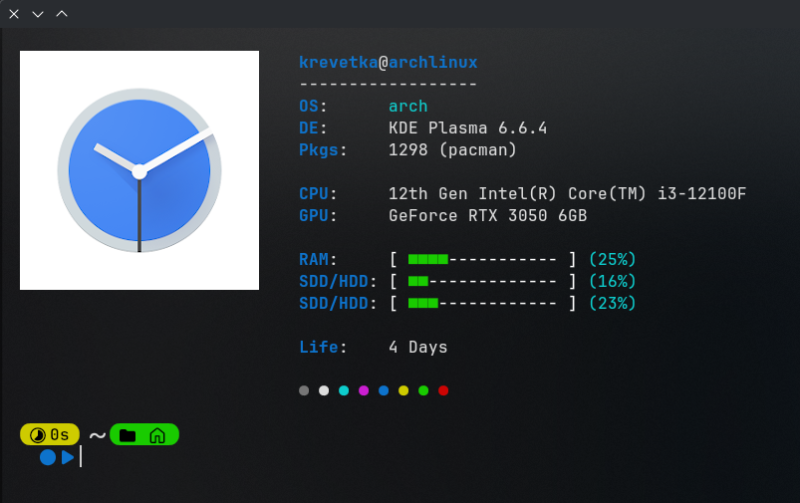This screenshot has width=800, height=503.
Task: Maximize window with up chevron button
Action: tap(62, 14)
